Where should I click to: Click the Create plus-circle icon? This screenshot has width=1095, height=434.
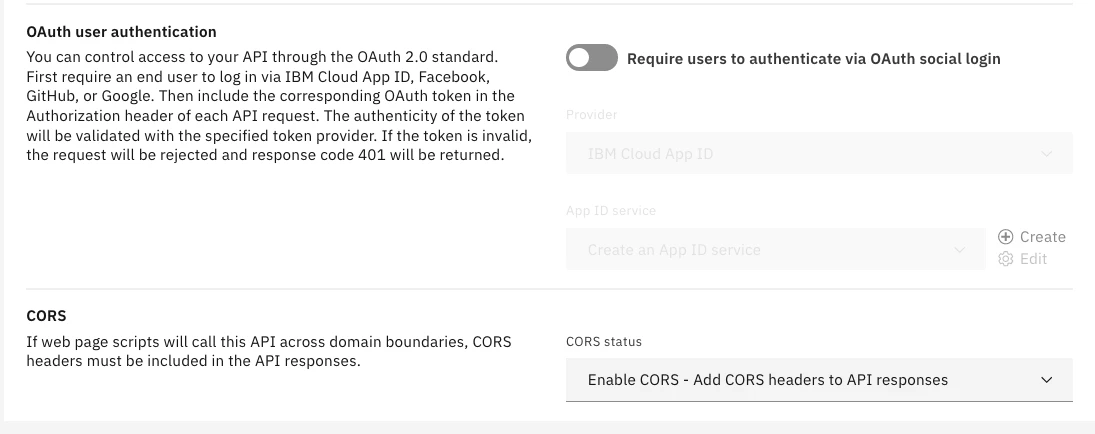[x=1006, y=237]
